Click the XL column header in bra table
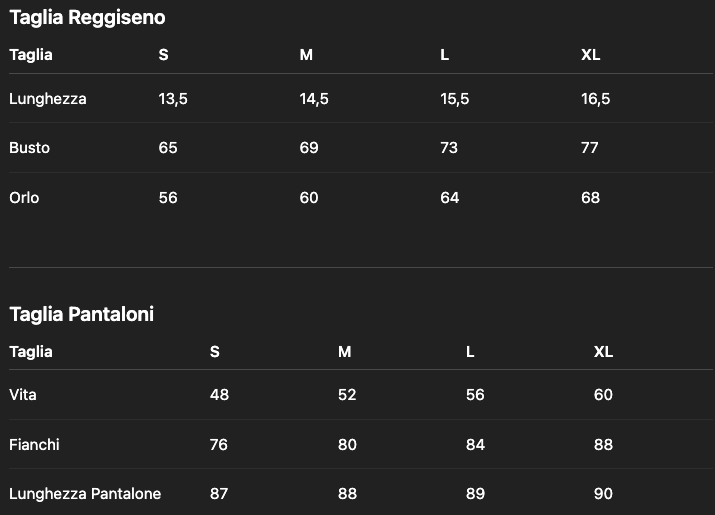Image resolution: width=715 pixels, height=515 pixels. pos(590,55)
